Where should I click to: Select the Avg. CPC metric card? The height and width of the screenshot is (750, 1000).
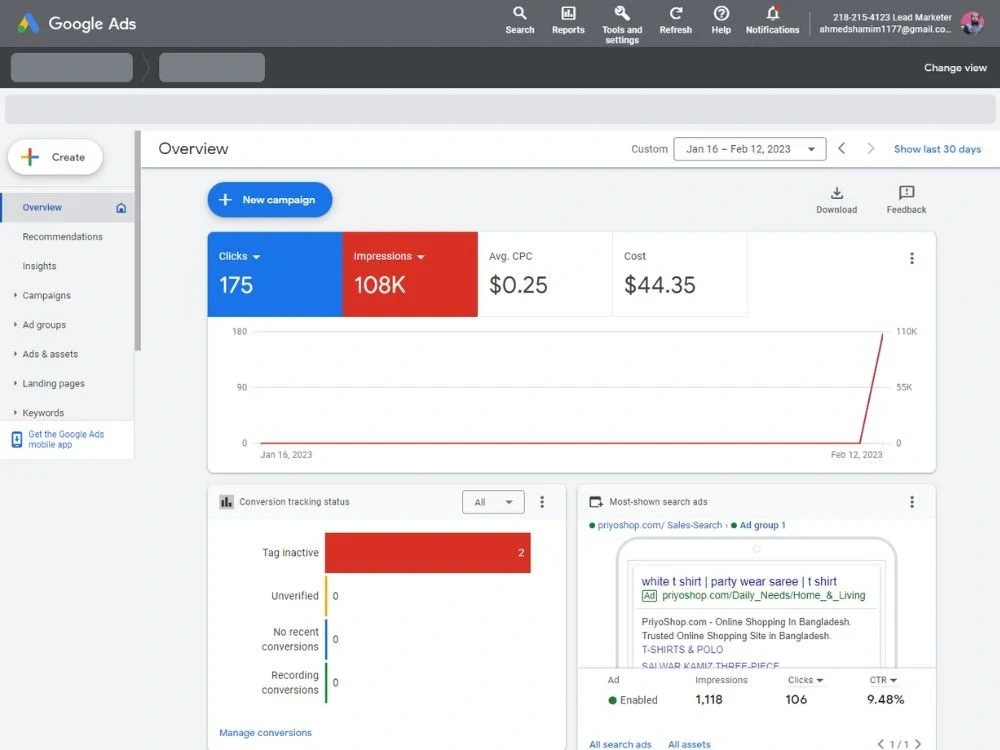point(545,274)
